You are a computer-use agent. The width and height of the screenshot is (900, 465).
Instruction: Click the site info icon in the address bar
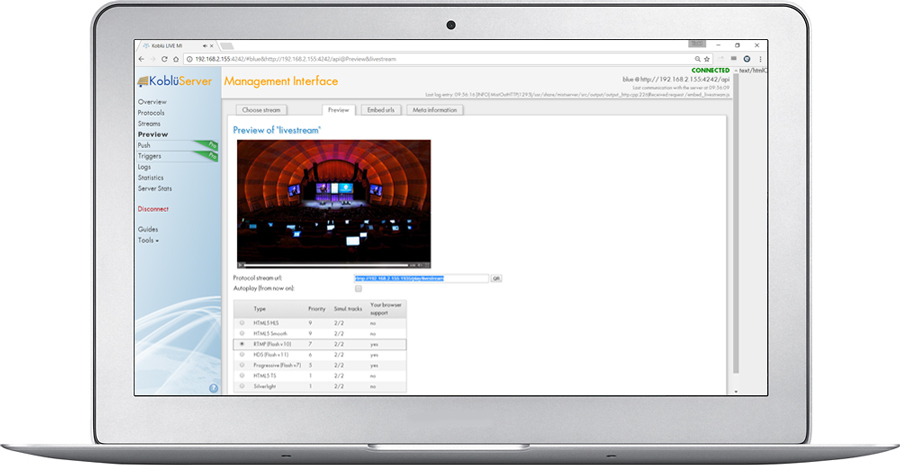(188, 59)
